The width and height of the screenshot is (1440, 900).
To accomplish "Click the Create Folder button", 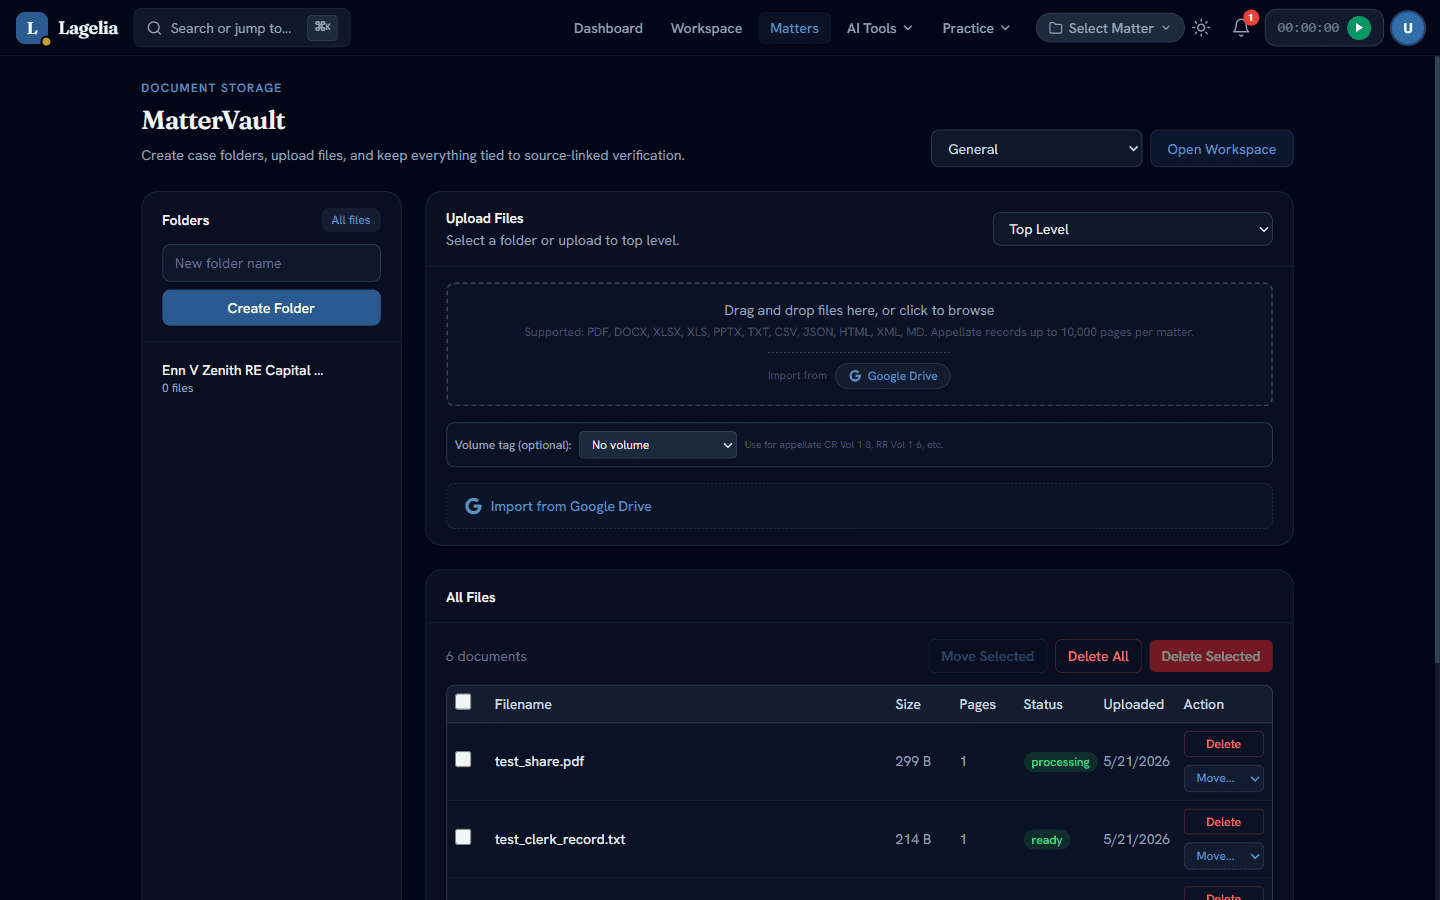I will 271,308.
